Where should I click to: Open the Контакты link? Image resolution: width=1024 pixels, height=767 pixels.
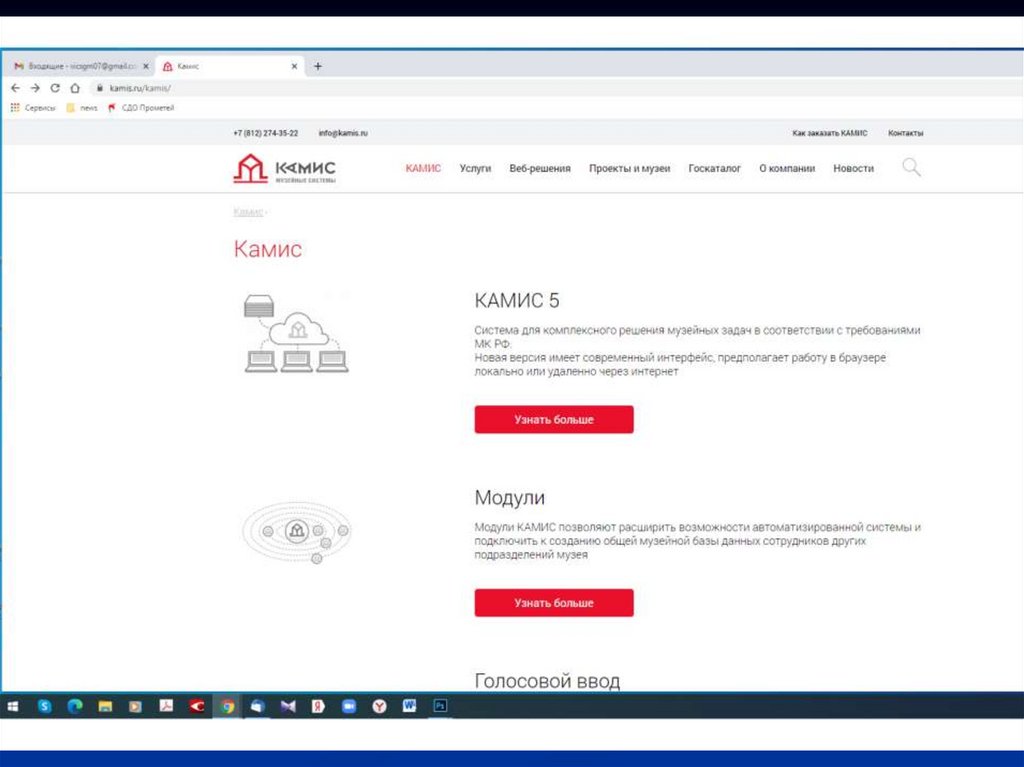[905, 133]
